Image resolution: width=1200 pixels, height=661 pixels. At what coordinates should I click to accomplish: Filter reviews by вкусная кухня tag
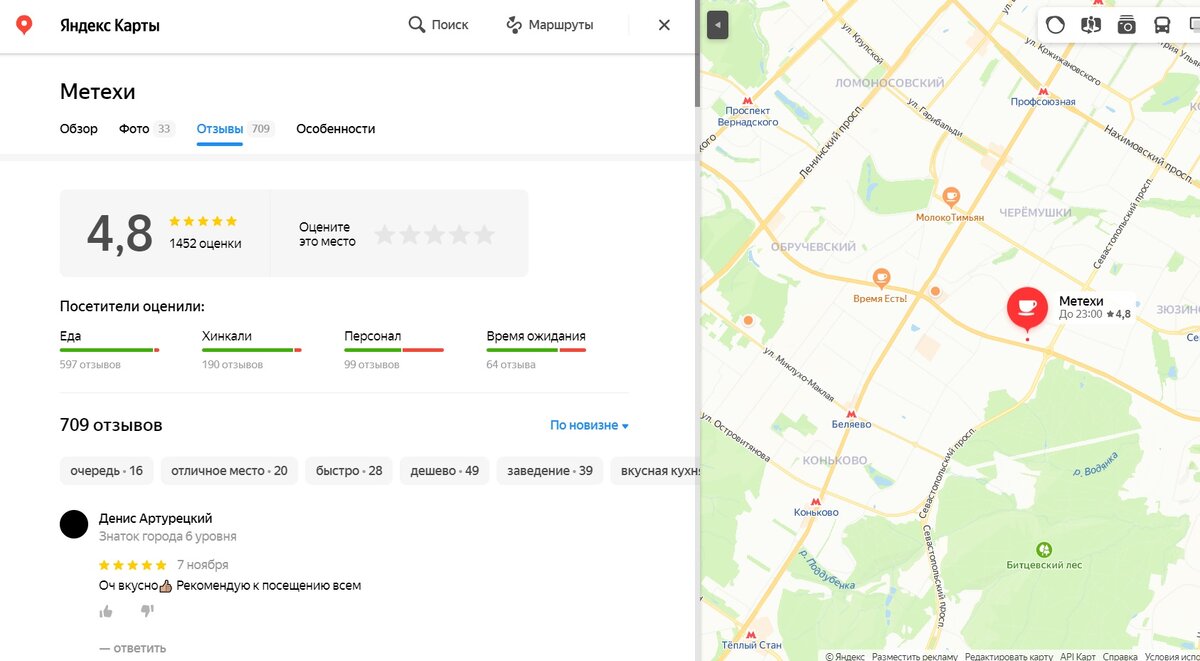point(655,471)
